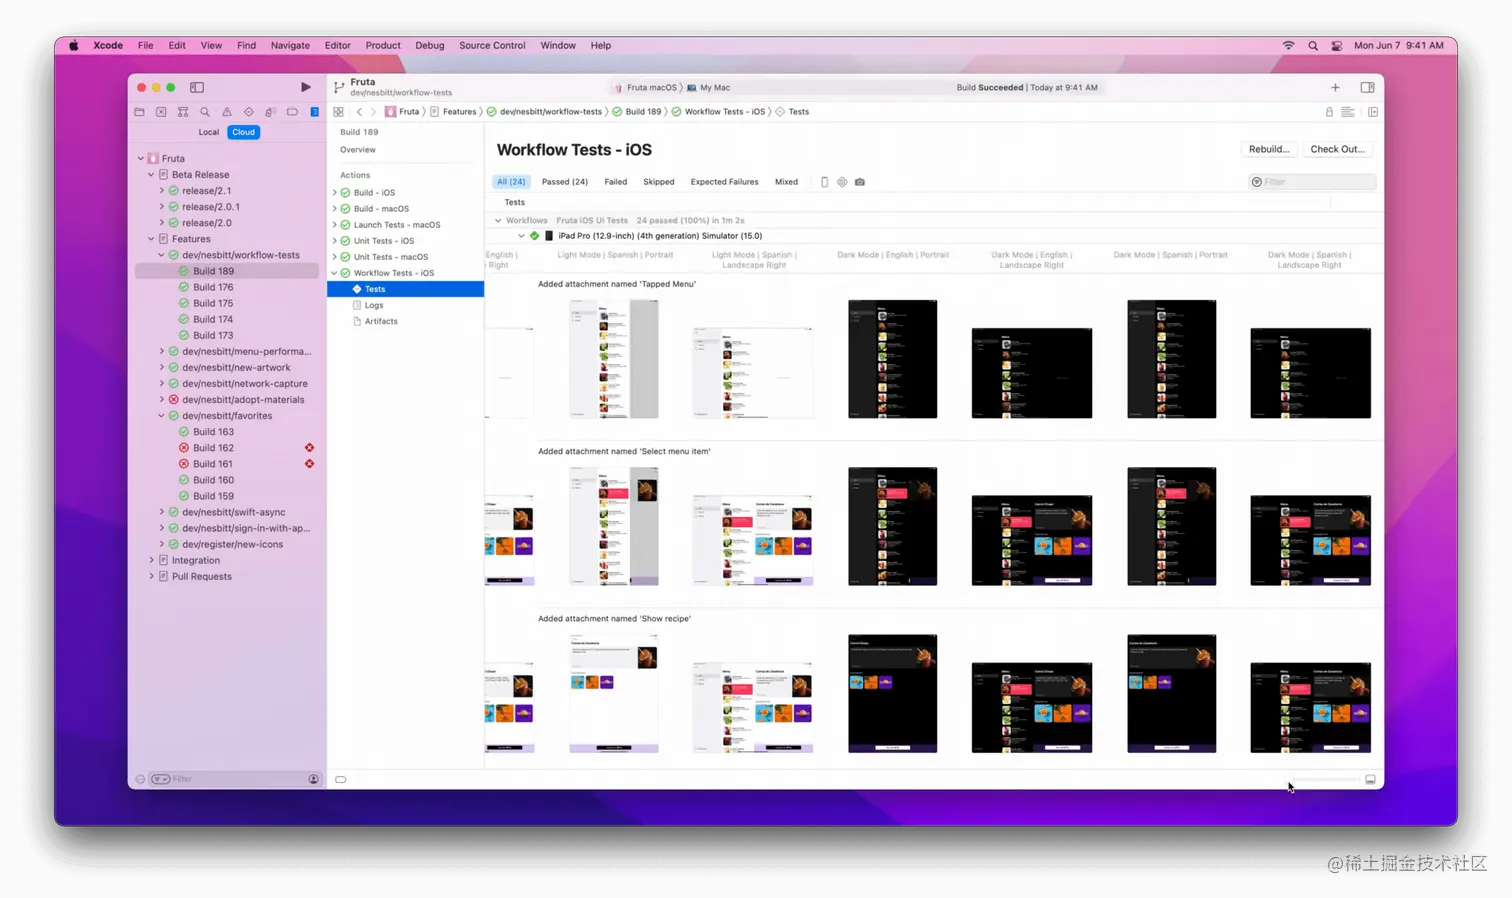Collapse the iPad Pro simulator row
The width and height of the screenshot is (1512, 898).
521,236
